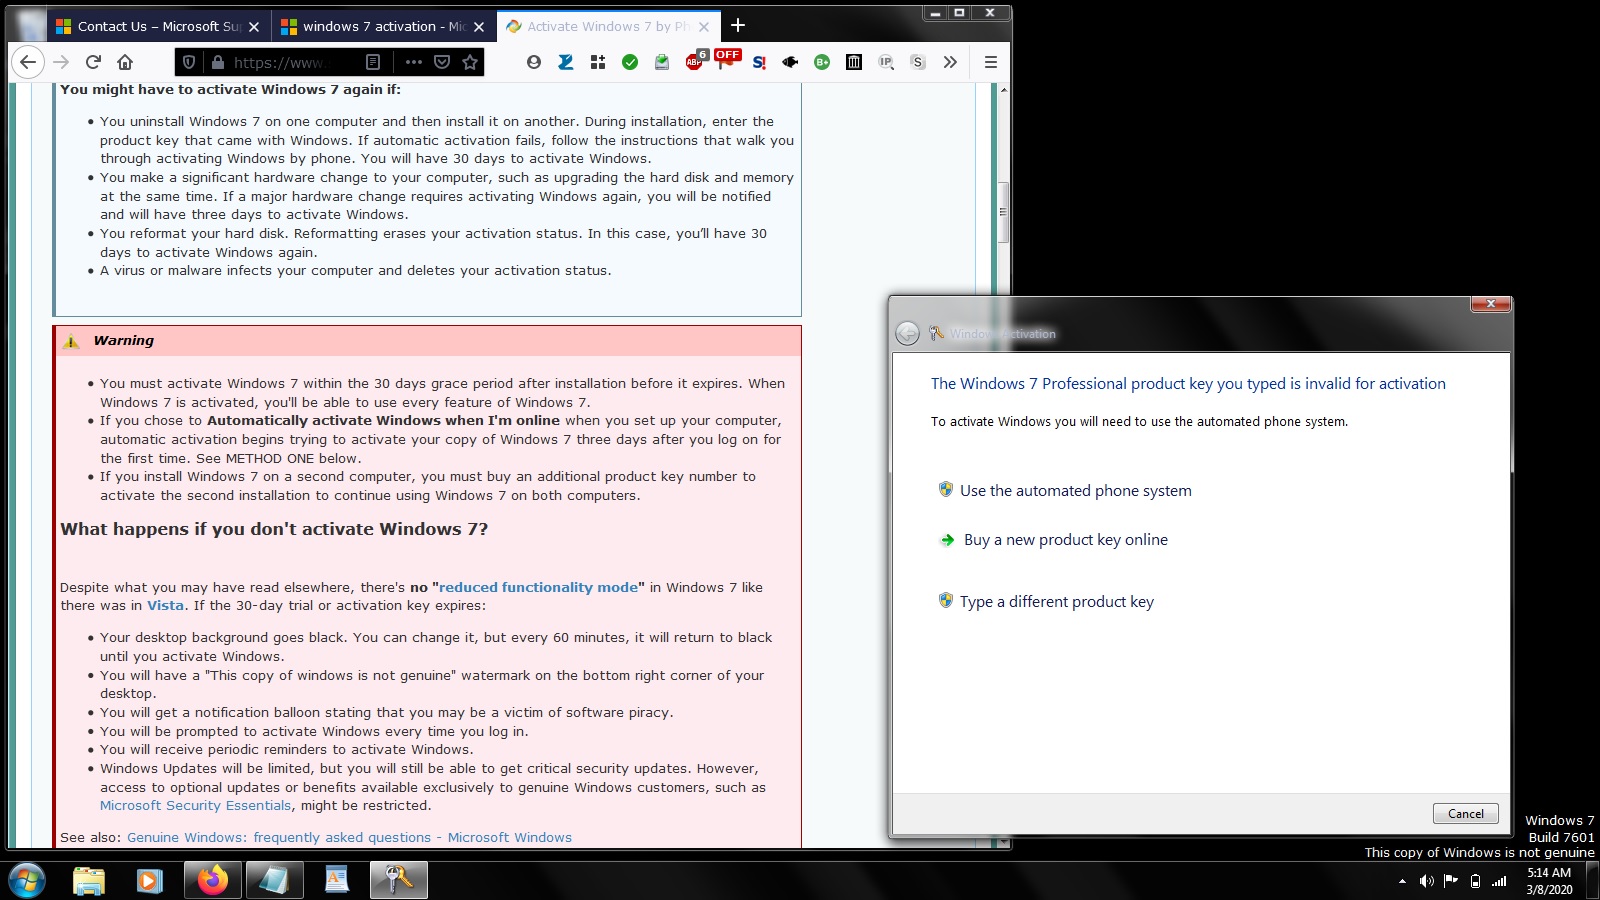Click the padlock site info icon
The image size is (1600, 900).
(x=217, y=62)
